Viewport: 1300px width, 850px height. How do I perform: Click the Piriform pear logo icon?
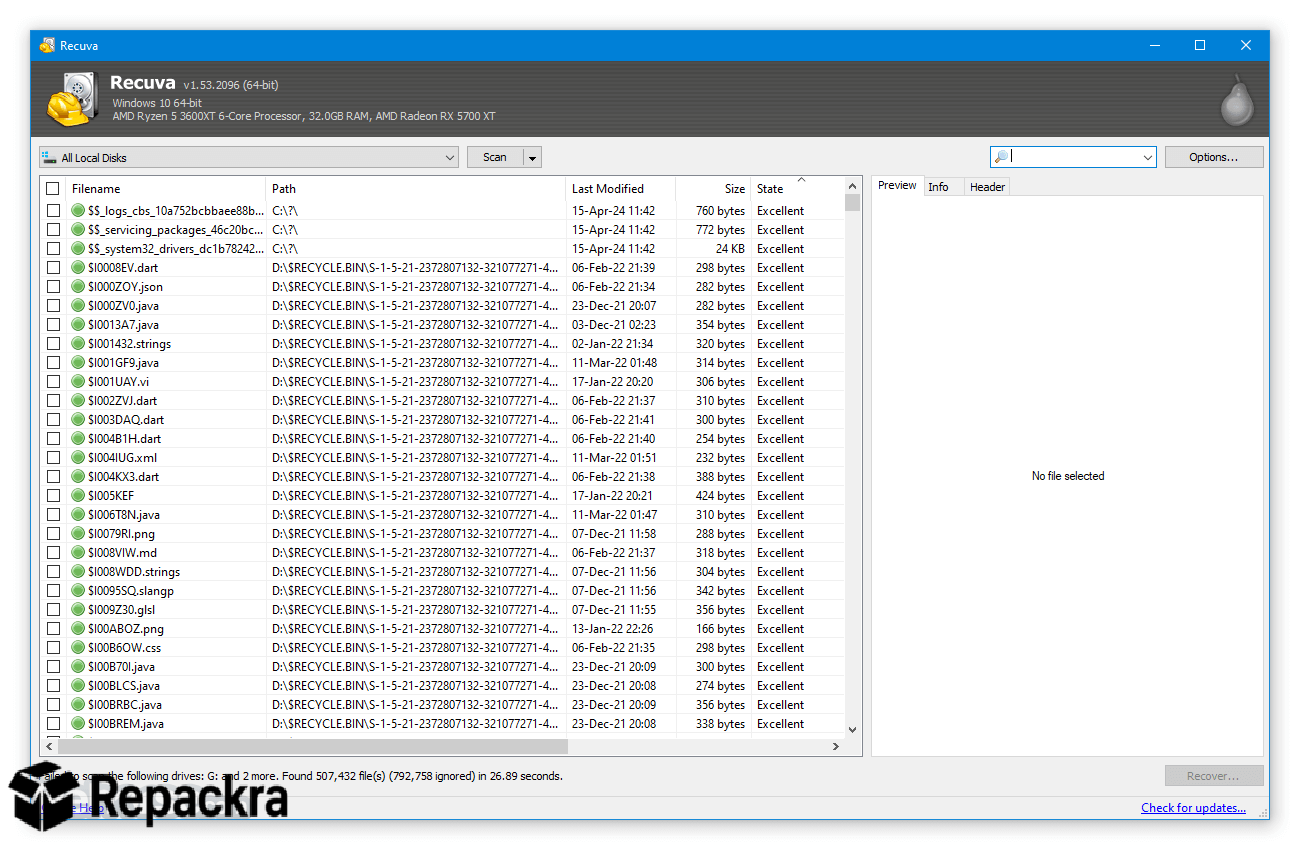1237,100
